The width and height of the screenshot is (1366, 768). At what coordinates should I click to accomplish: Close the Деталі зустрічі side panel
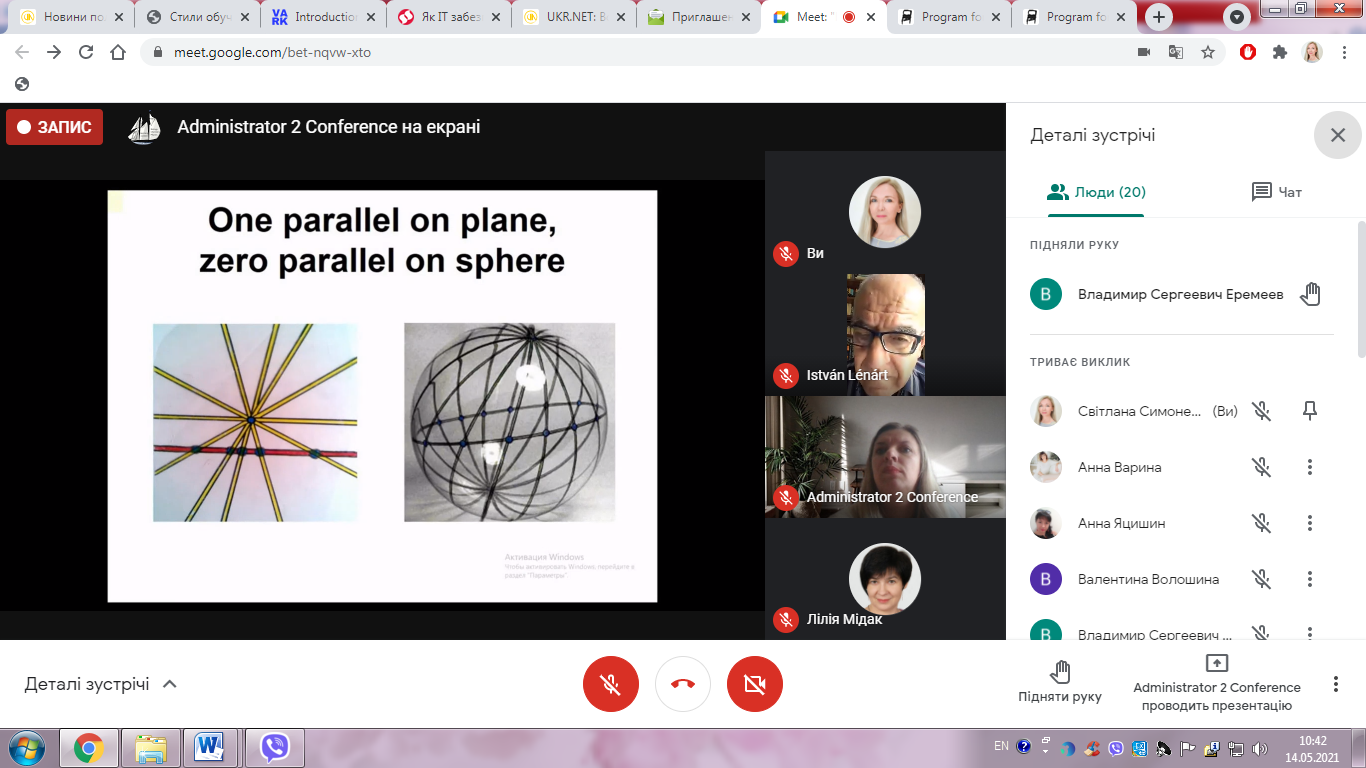click(1338, 135)
